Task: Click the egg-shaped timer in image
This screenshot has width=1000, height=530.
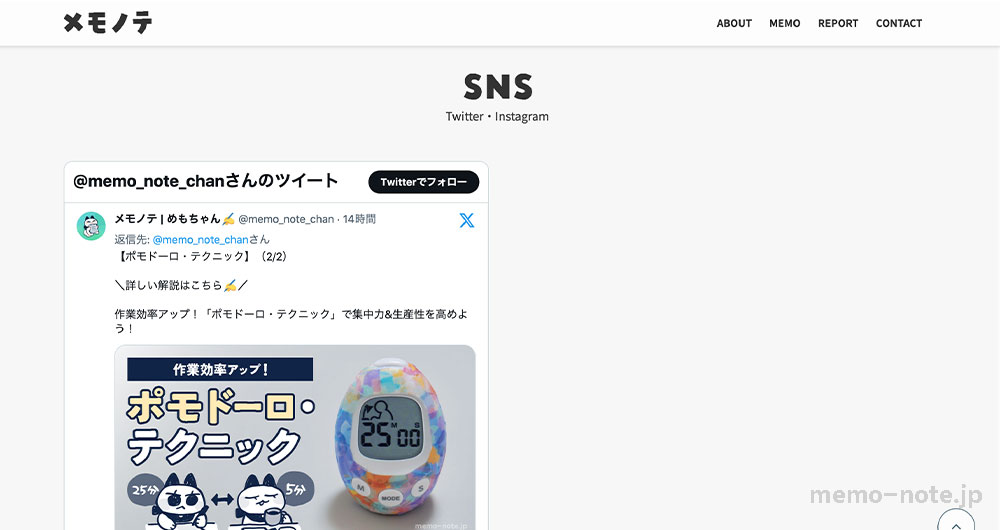Action: pos(392,437)
